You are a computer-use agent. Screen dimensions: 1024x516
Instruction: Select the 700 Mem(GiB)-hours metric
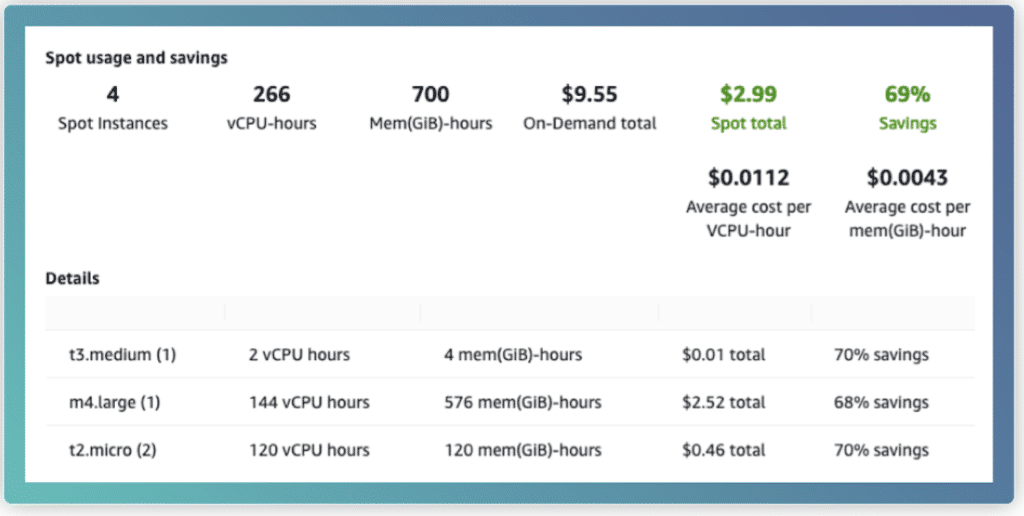tap(430, 95)
